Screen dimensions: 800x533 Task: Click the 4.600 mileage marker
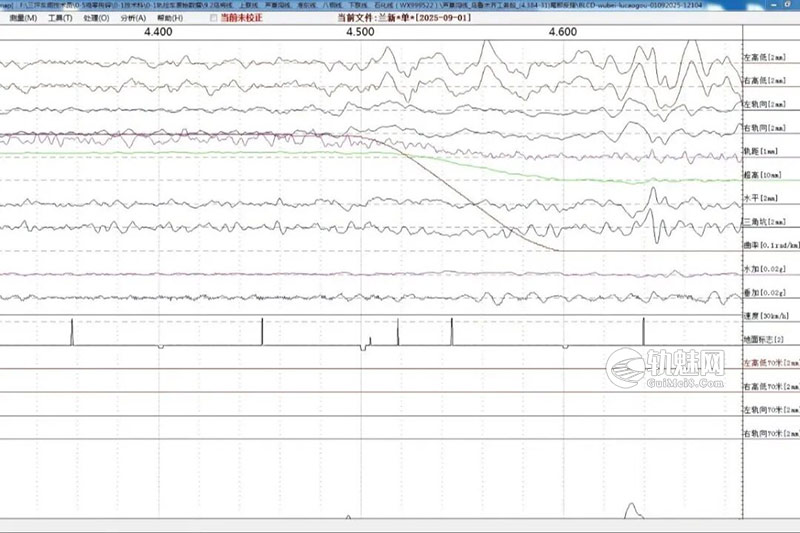[562, 32]
